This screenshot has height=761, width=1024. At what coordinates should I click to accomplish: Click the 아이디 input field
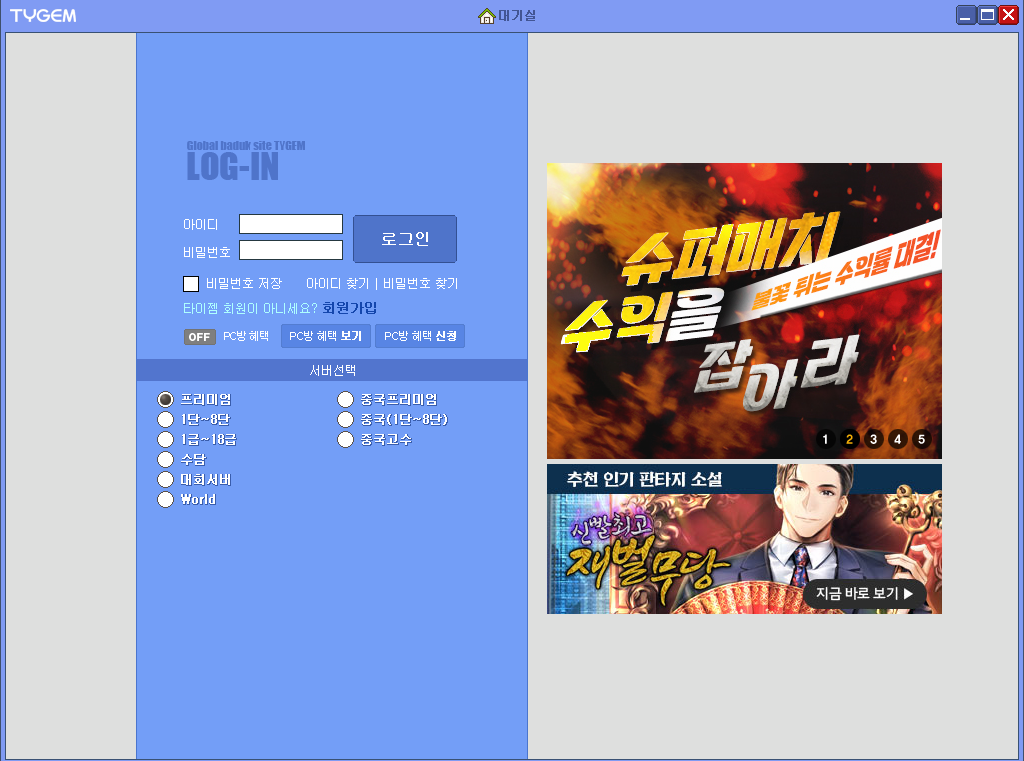coord(290,224)
